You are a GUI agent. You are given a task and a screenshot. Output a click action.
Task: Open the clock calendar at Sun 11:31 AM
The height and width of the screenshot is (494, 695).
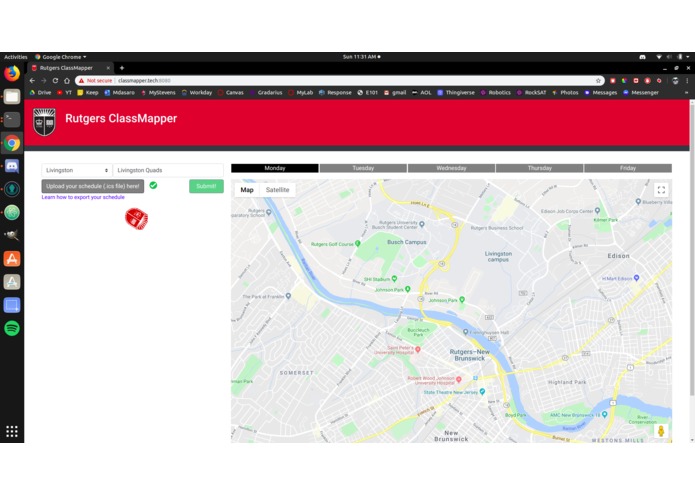click(x=361, y=57)
